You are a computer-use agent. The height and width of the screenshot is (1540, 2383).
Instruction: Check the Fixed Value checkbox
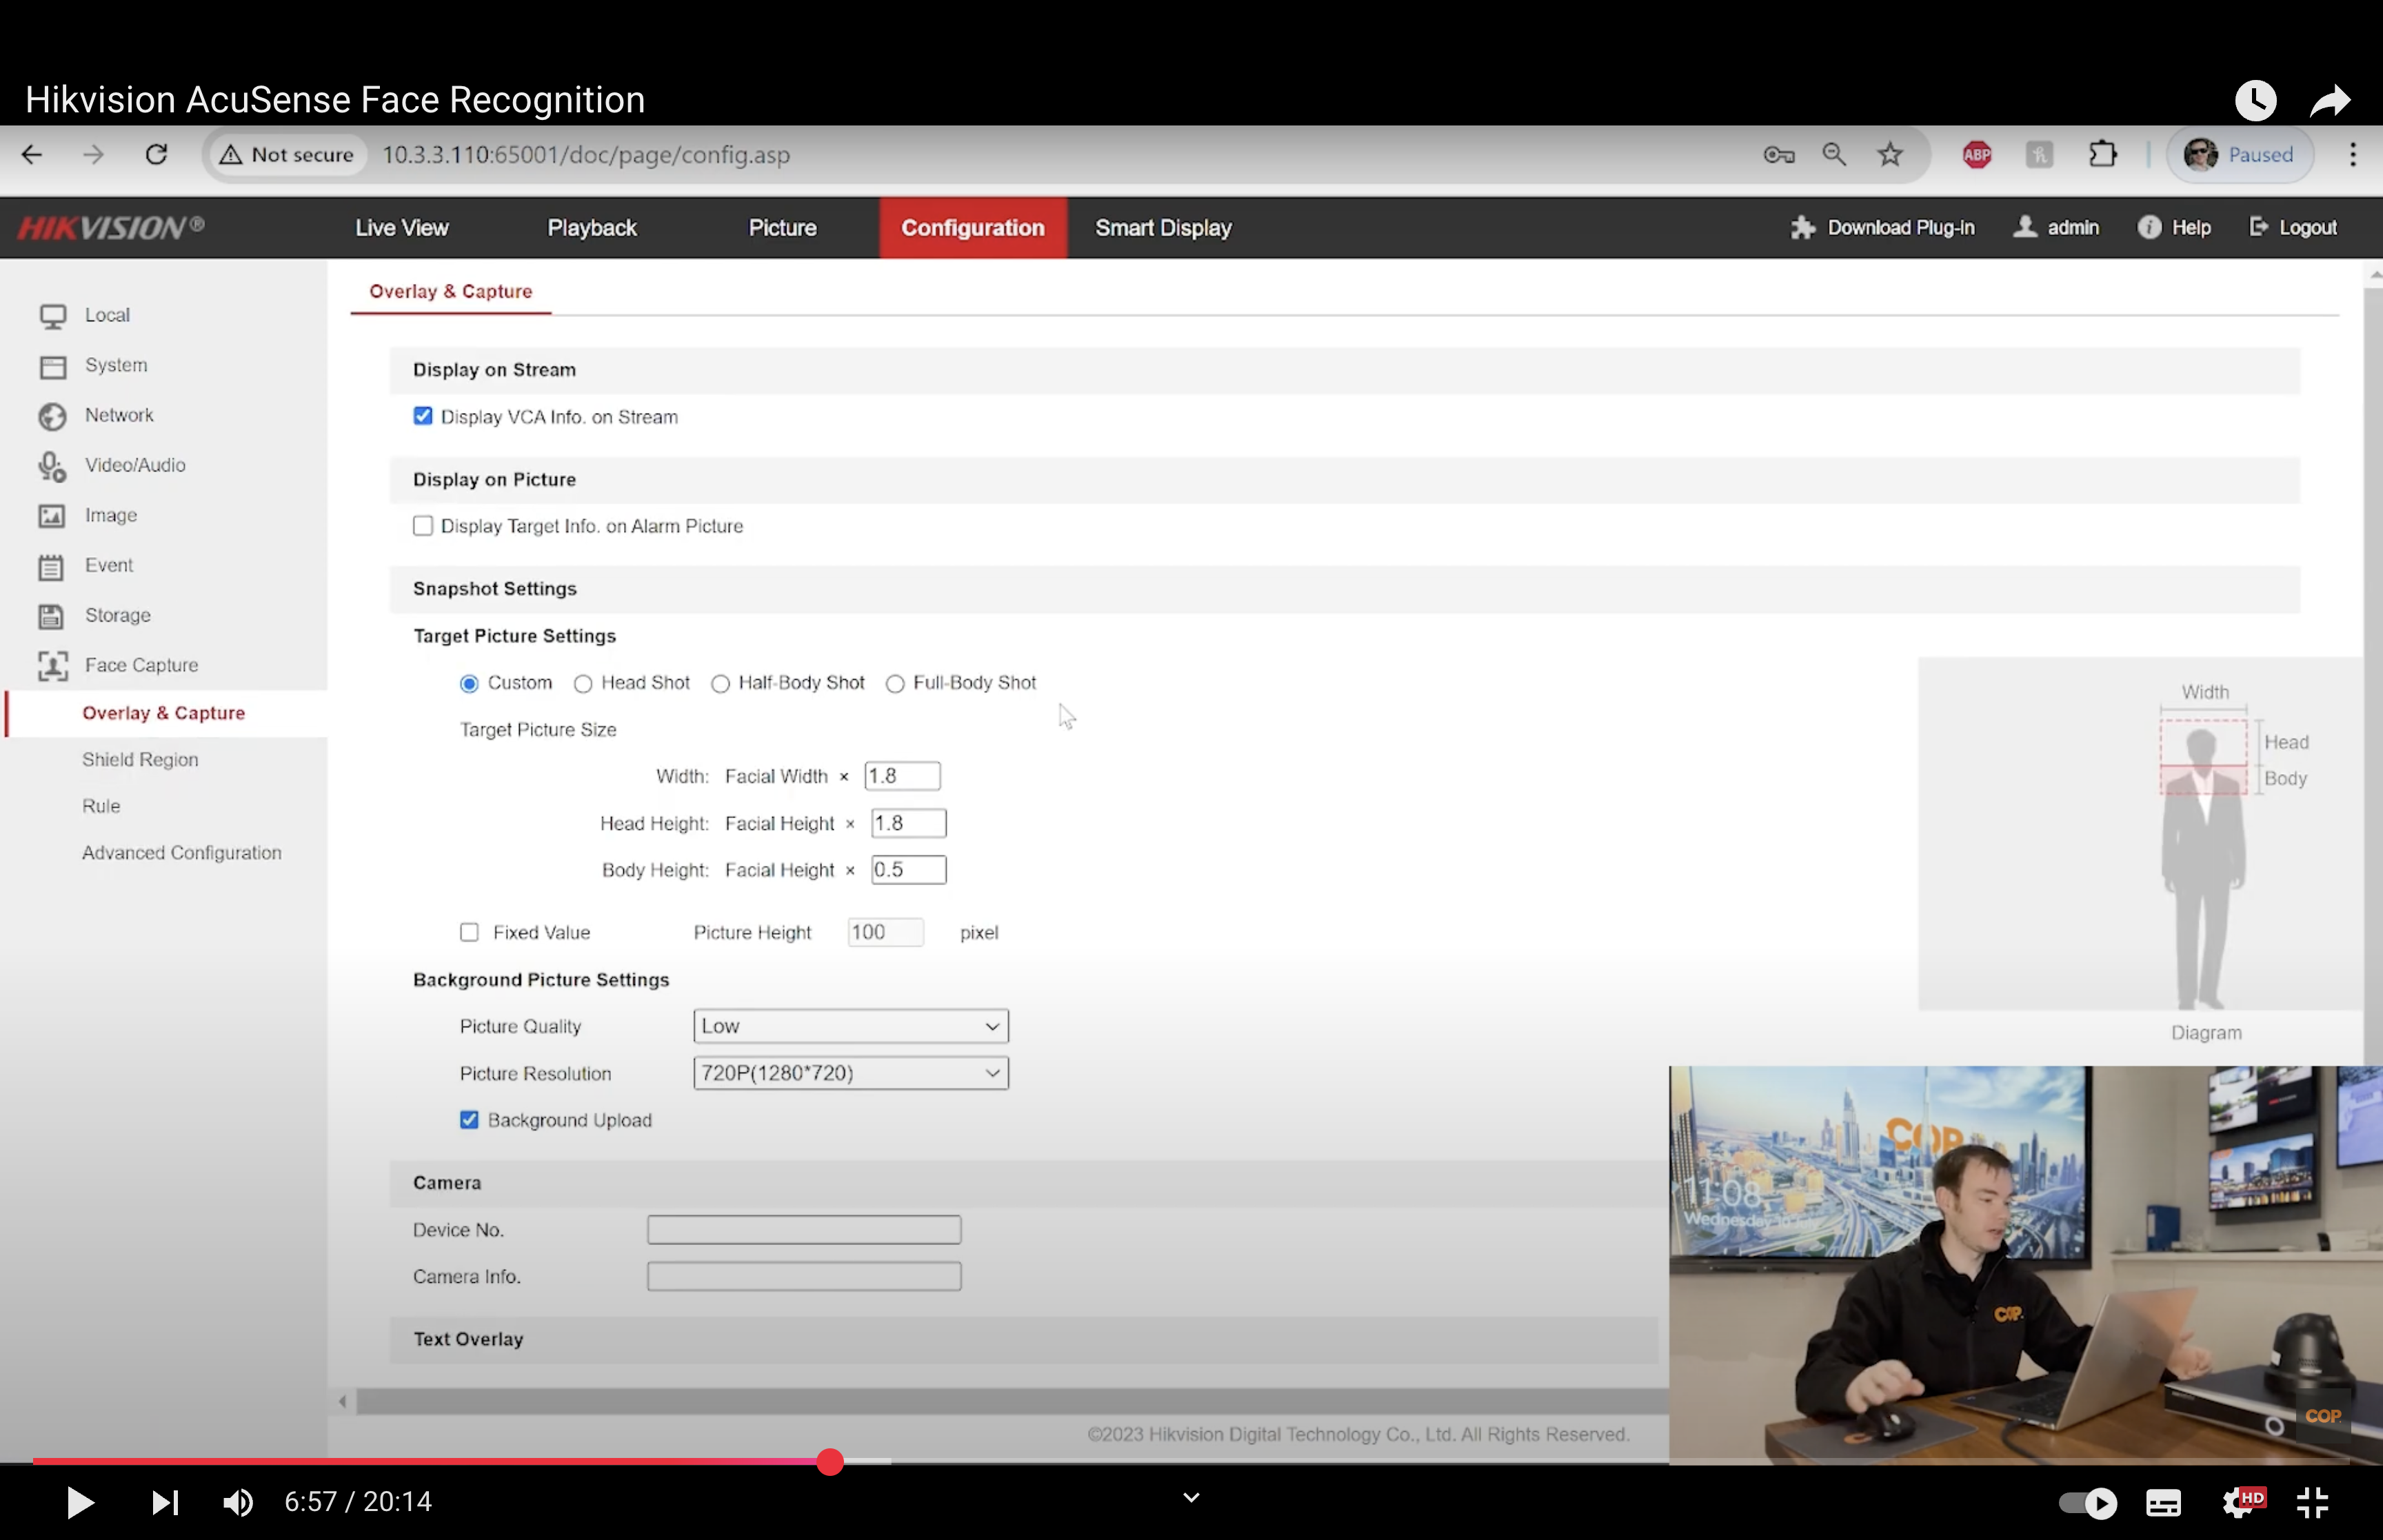469,933
